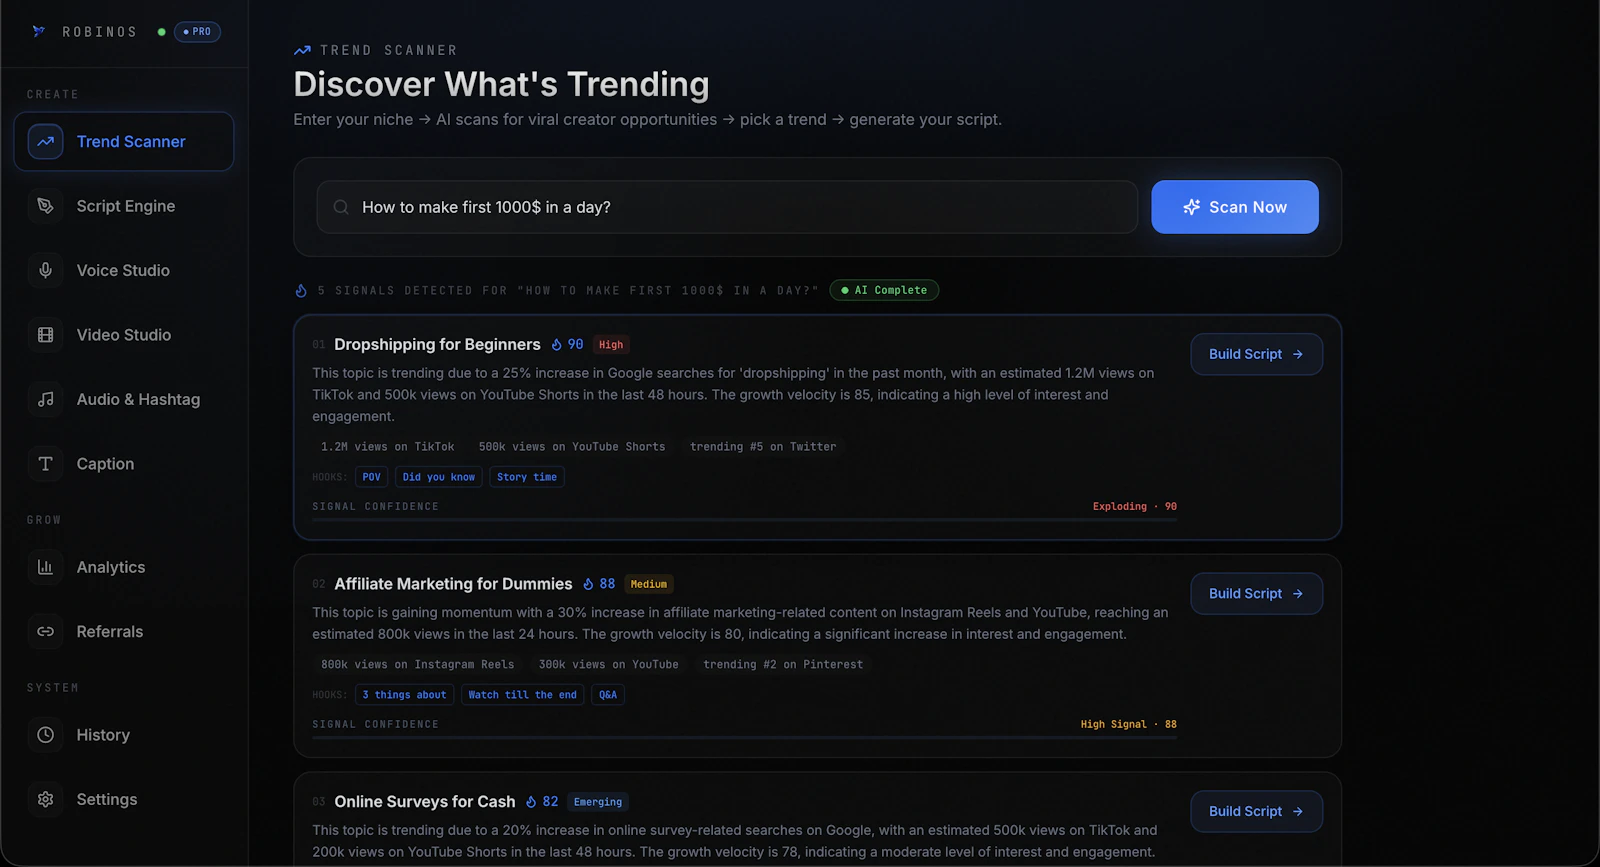Click the niche search input field
The image size is (1600, 867).
[727, 207]
